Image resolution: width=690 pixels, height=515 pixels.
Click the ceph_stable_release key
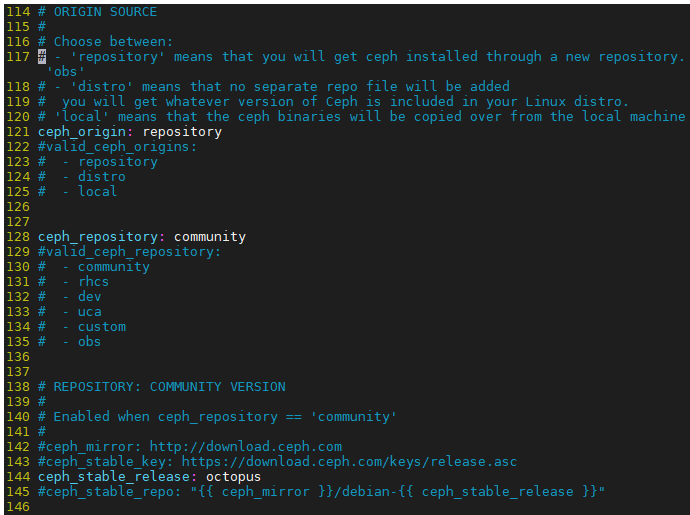click(114, 476)
